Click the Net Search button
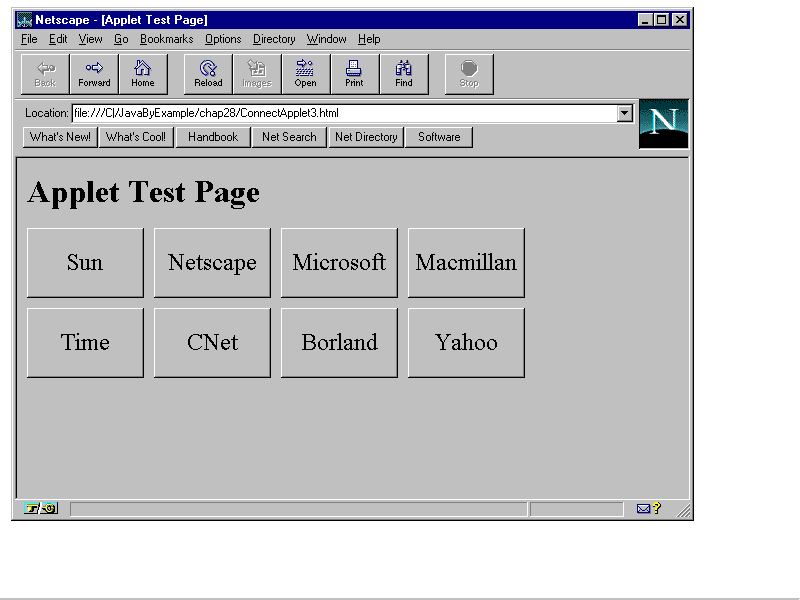800x600 pixels. coord(289,137)
